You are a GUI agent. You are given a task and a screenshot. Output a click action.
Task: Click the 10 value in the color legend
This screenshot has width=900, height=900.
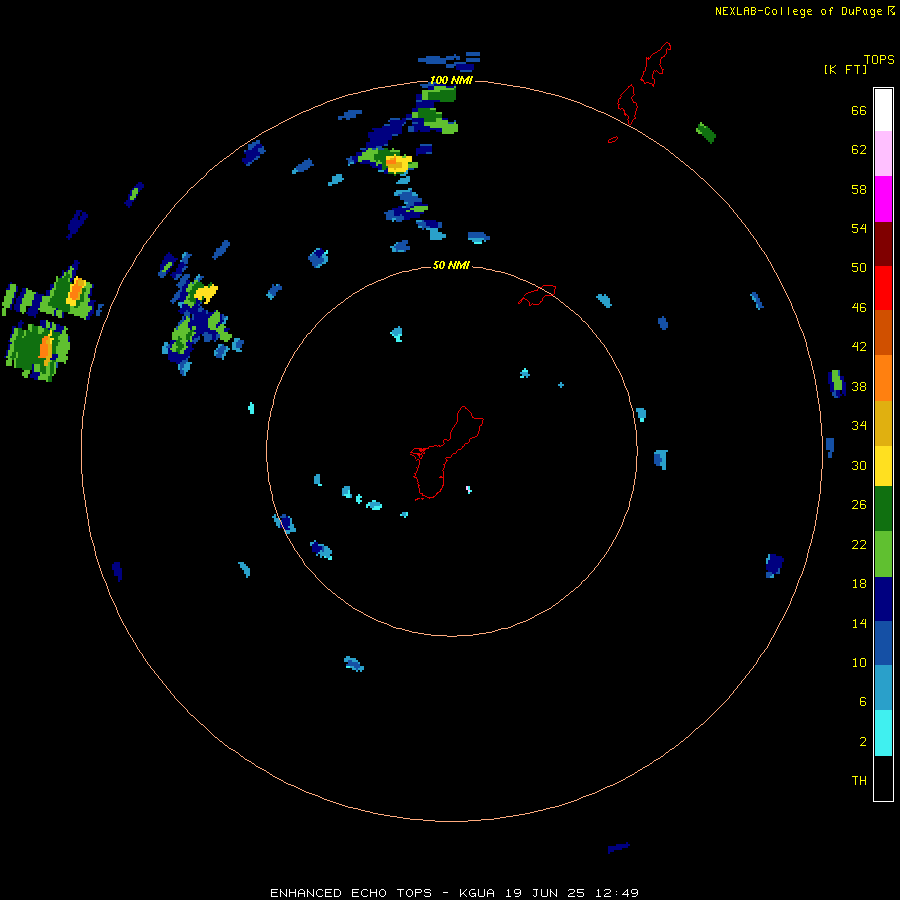pyautogui.click(x=859, y=662)
